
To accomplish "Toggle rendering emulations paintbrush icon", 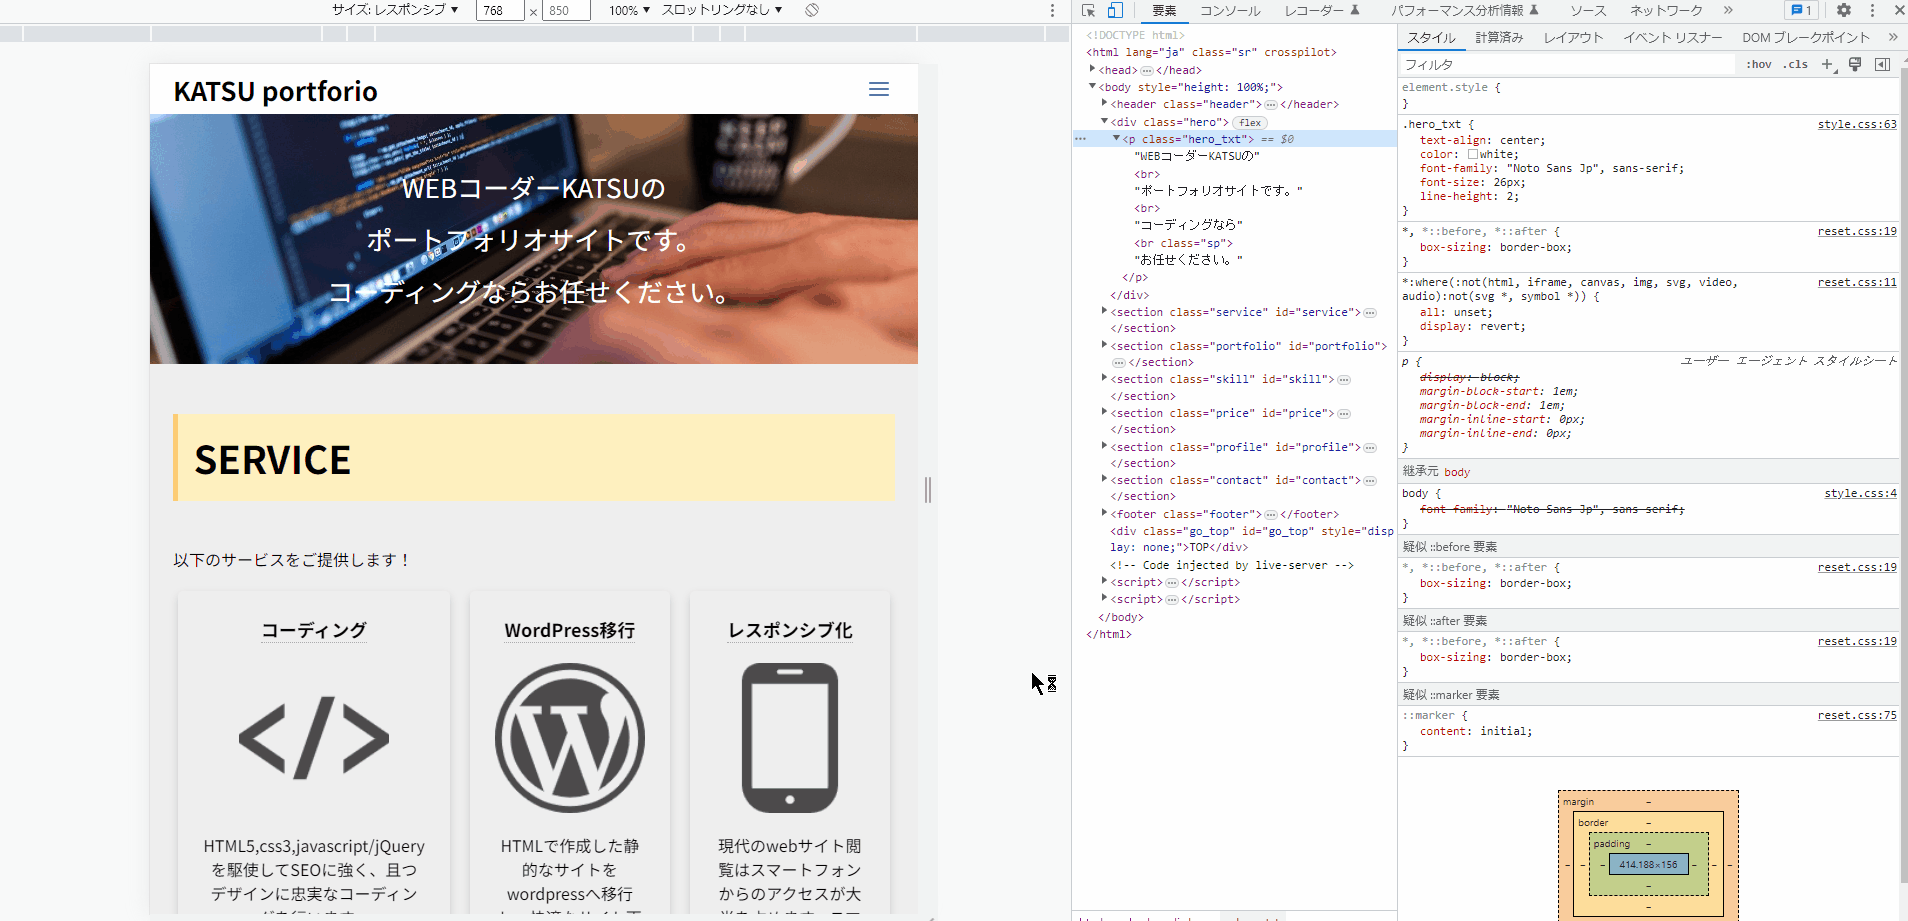I will click(1855, 64).
